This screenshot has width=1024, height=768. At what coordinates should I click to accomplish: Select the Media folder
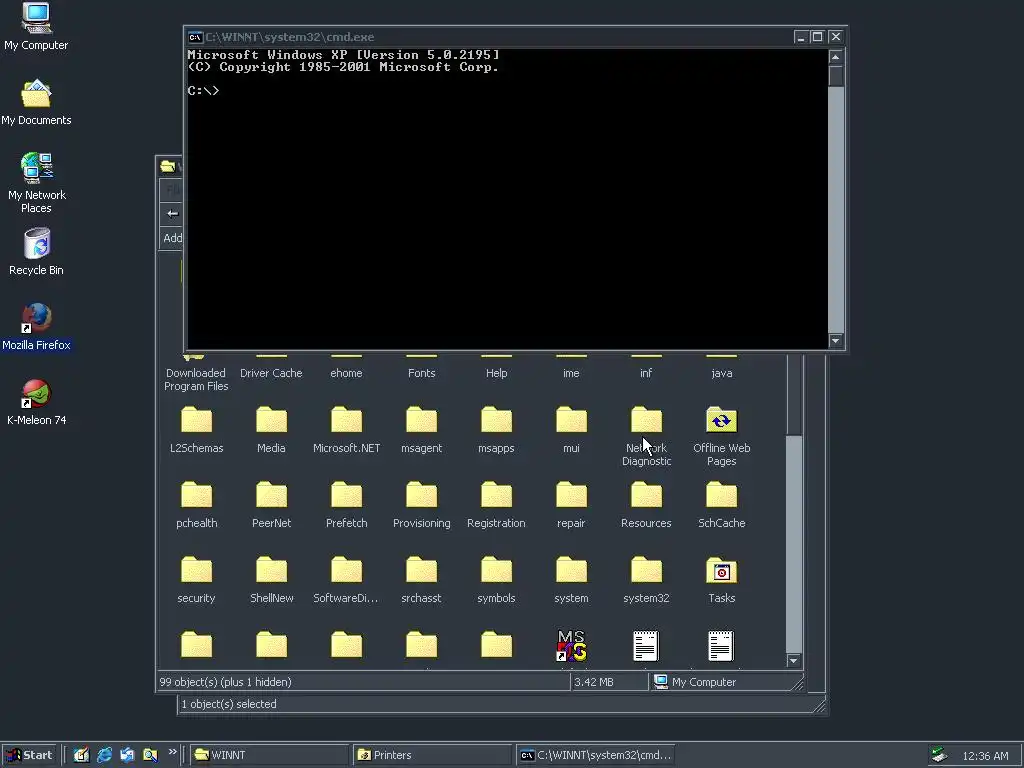click(x=271, y=430)
